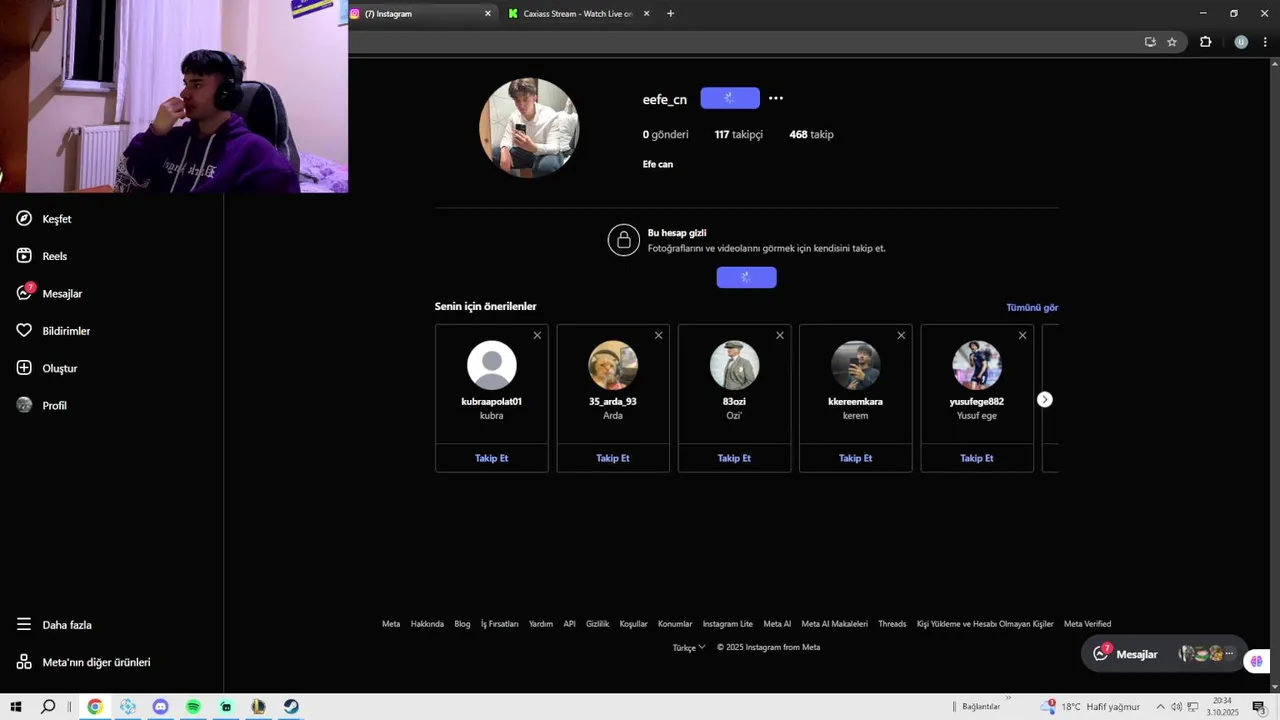Dismiss the kubraapolat01 suggestion

[x=537, y=335]
